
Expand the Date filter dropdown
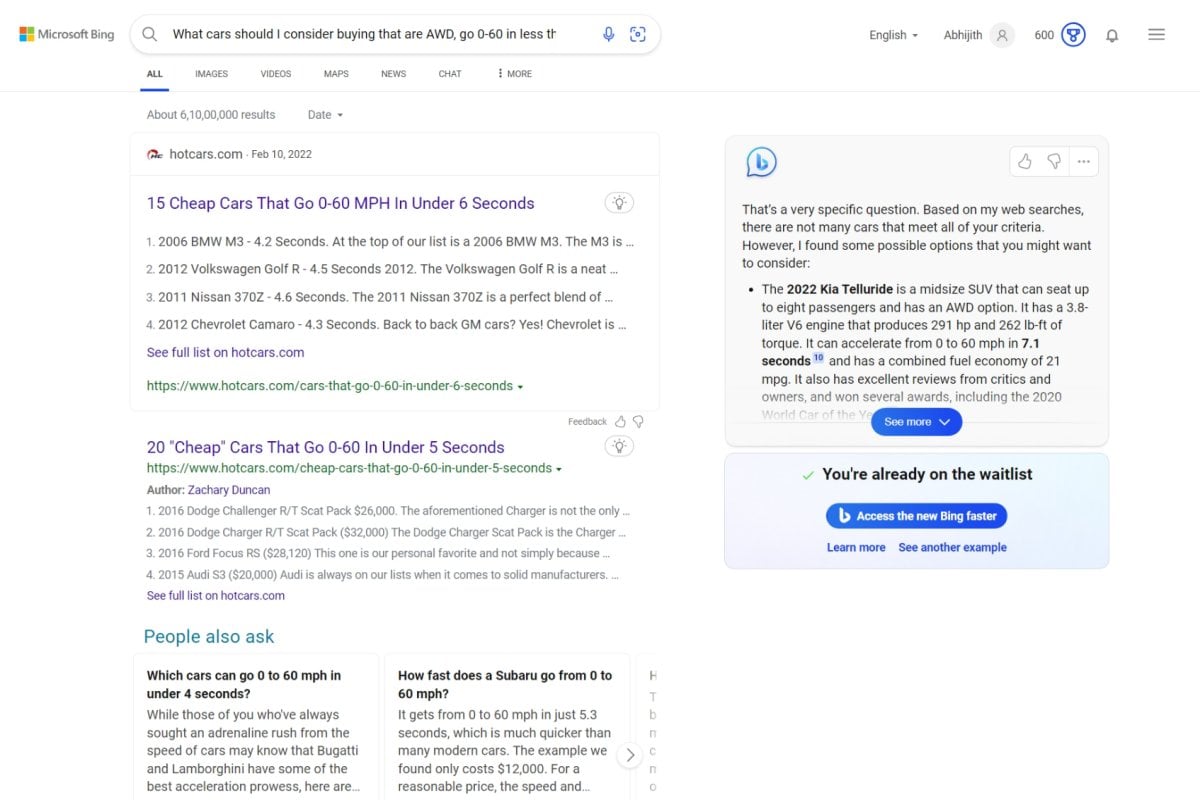[325, 115]
